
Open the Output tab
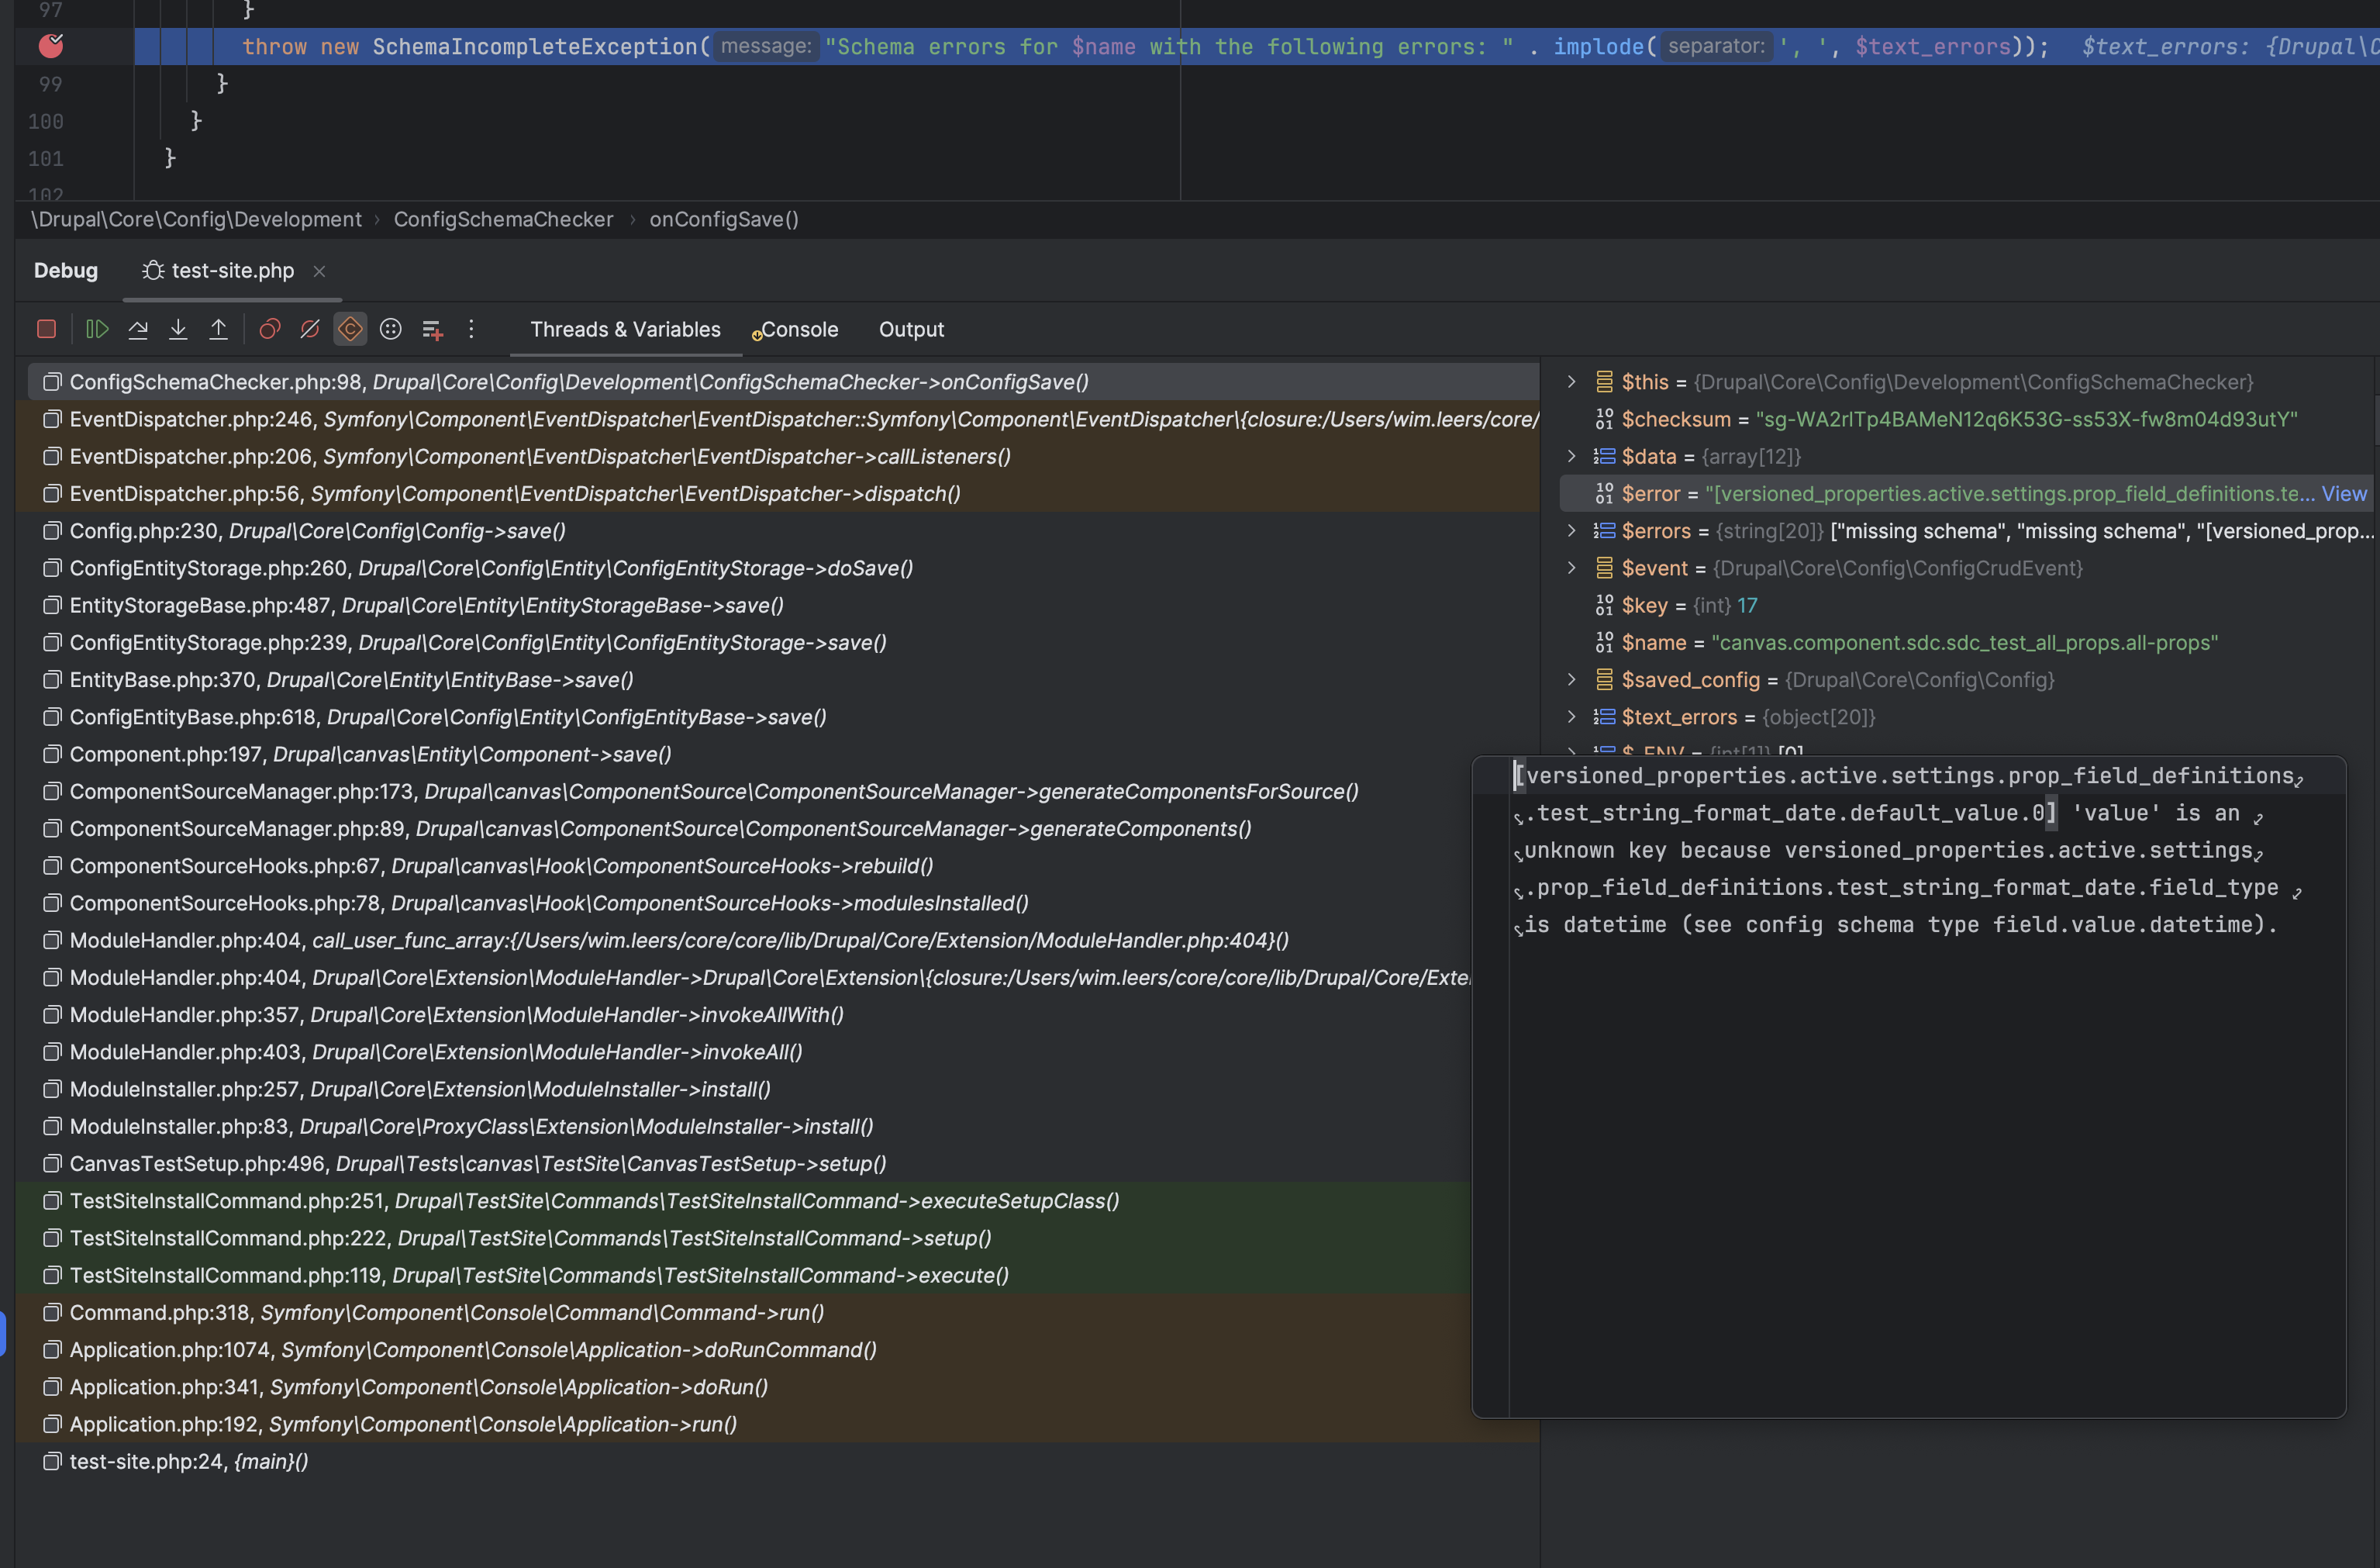tap(910, 329)
